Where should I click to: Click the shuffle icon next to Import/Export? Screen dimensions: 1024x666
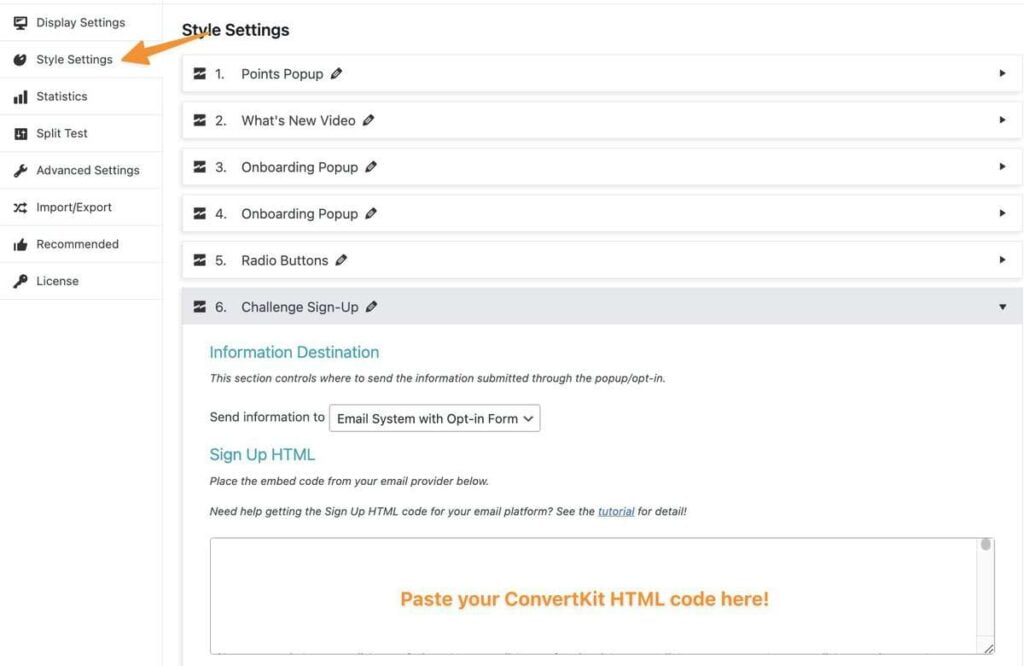pyautogui.click(x=18, y=207)
